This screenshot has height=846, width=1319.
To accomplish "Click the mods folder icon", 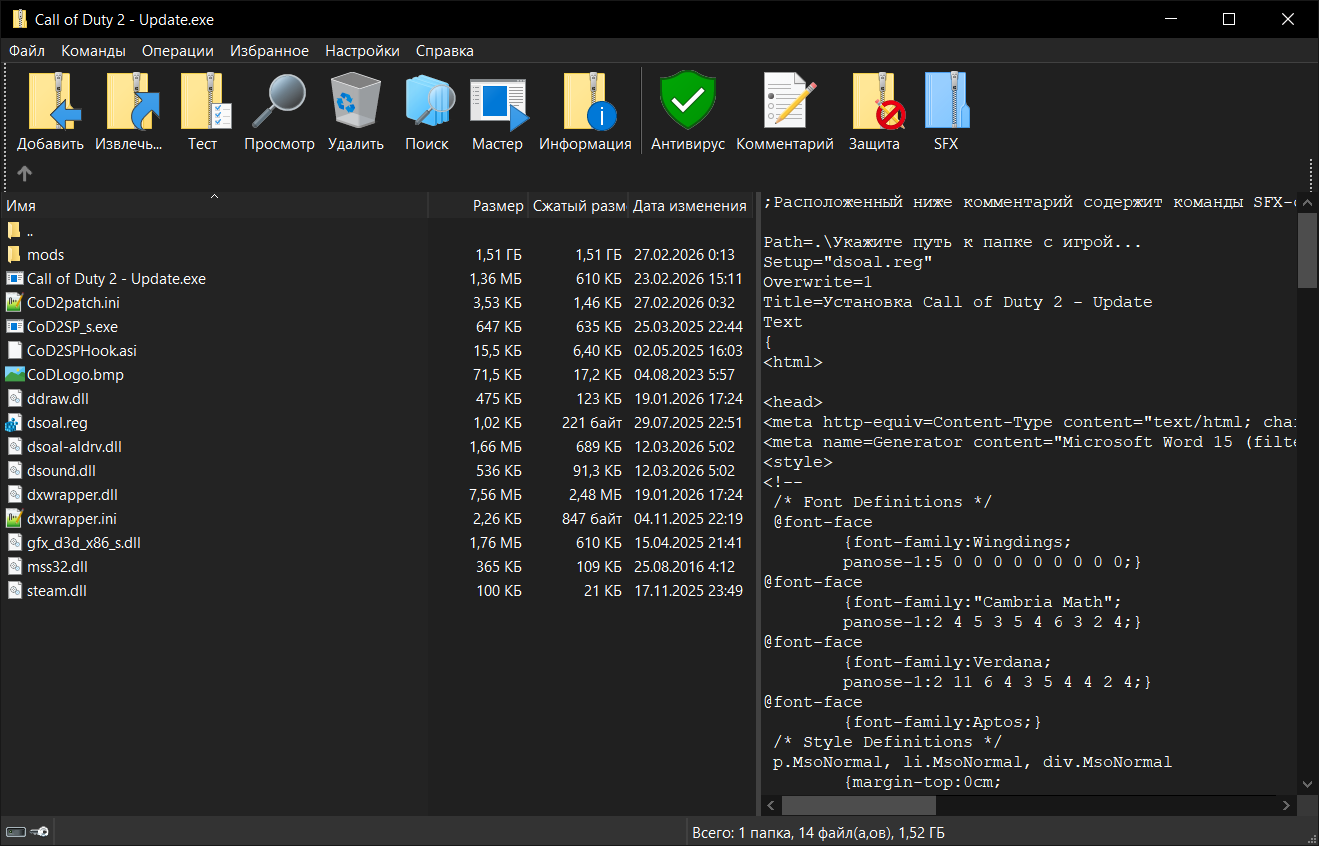I will click(14, 255).
